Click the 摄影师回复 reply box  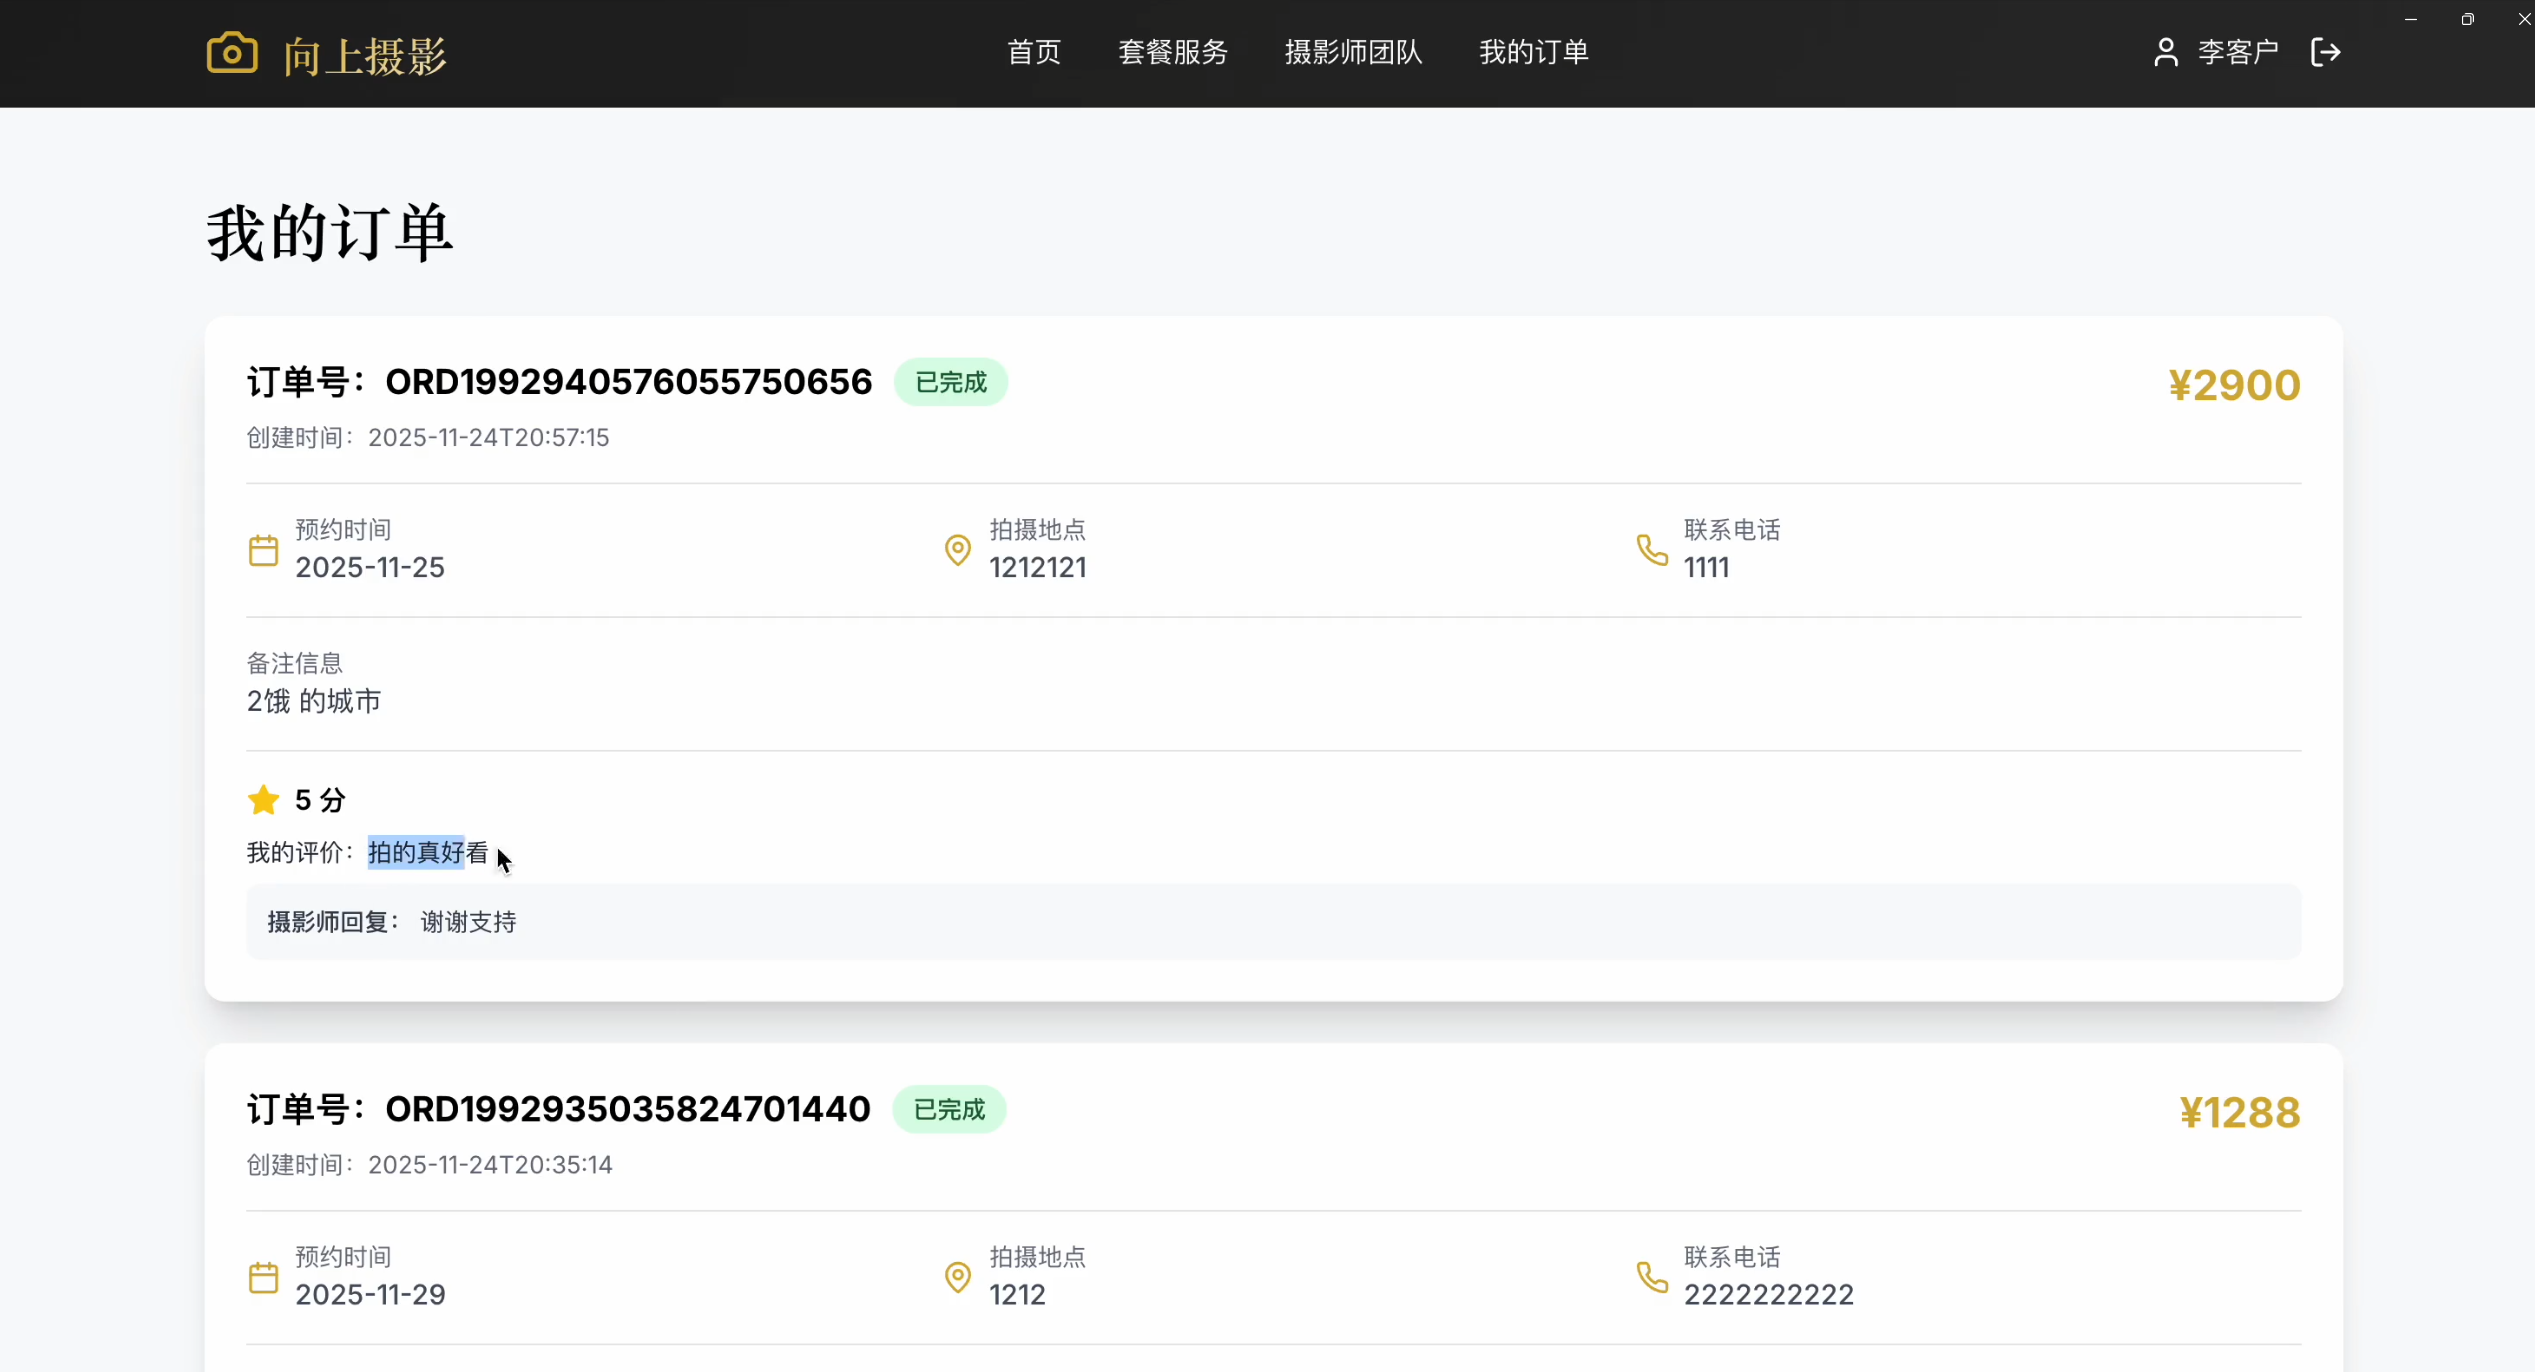point(1272,922)
